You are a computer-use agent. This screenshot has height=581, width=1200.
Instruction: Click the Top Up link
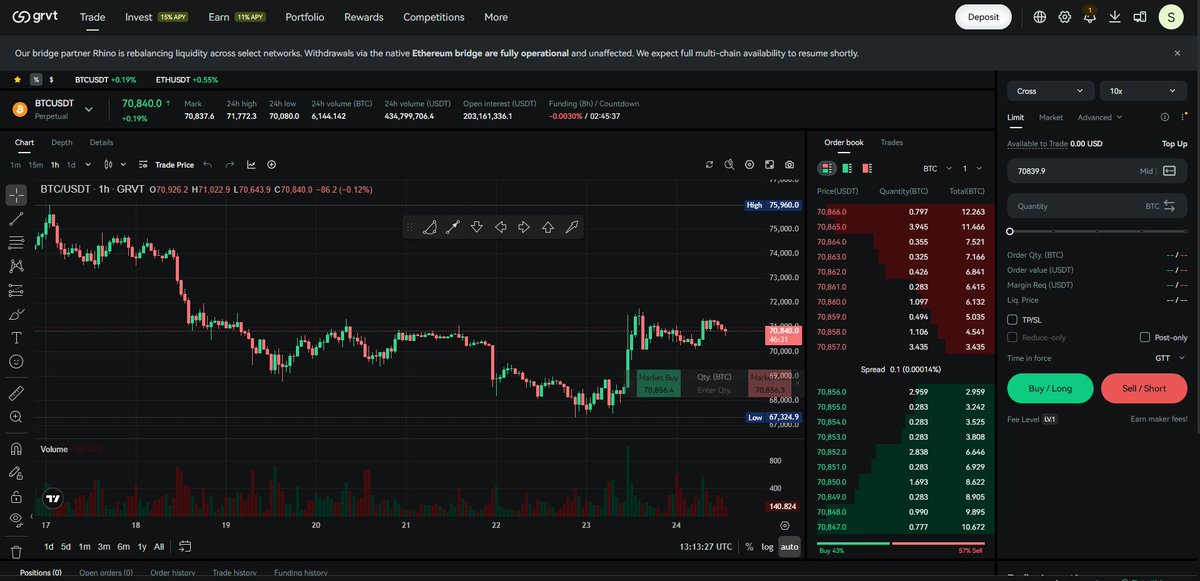(1175, 143)
